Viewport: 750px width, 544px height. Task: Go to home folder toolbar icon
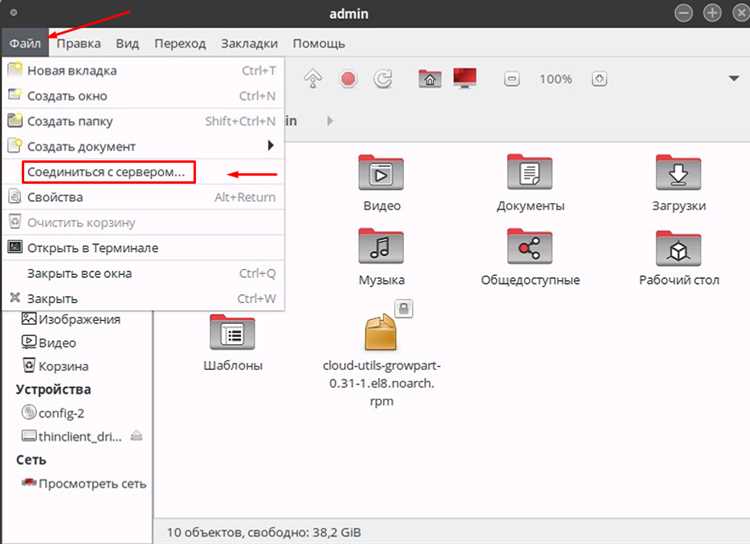pyautogui.click(x=430, y=78)
